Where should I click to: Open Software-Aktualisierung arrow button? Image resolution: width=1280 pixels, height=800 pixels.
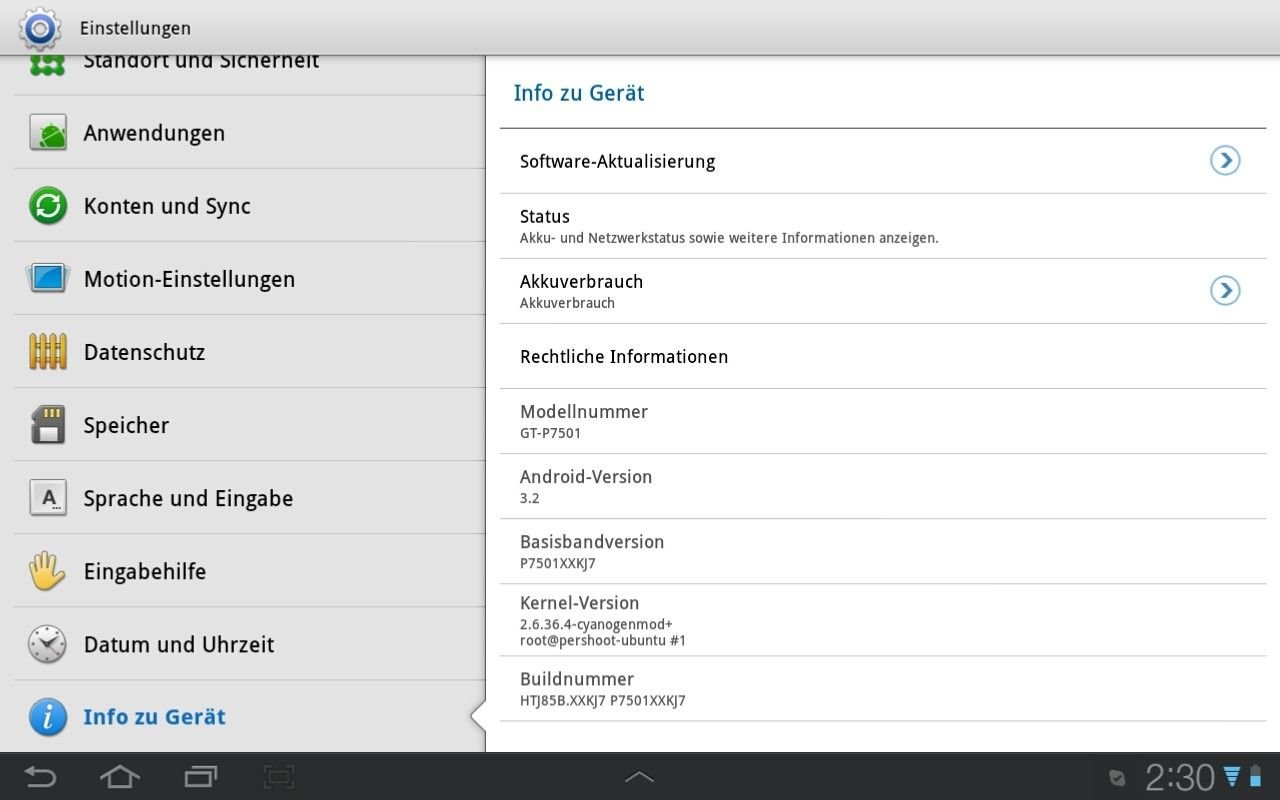click(x=1225, y=161)
